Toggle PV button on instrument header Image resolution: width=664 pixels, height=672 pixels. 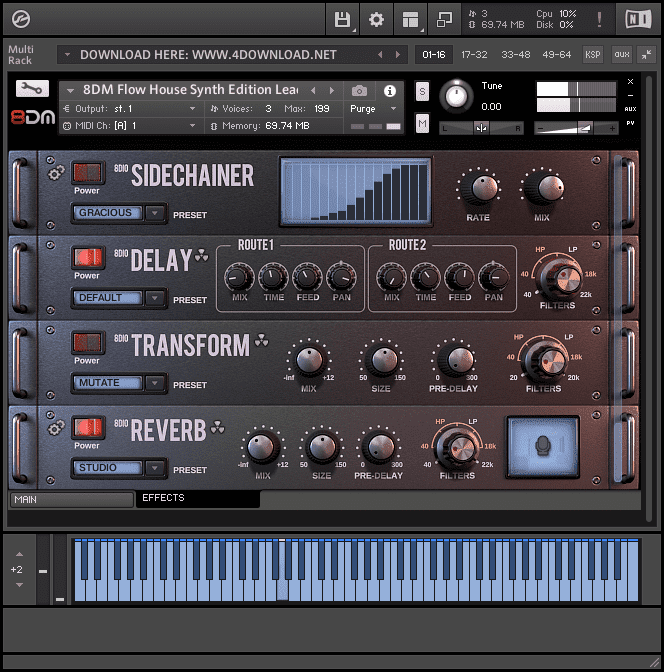pyautogui.click(x=630, y=123)
